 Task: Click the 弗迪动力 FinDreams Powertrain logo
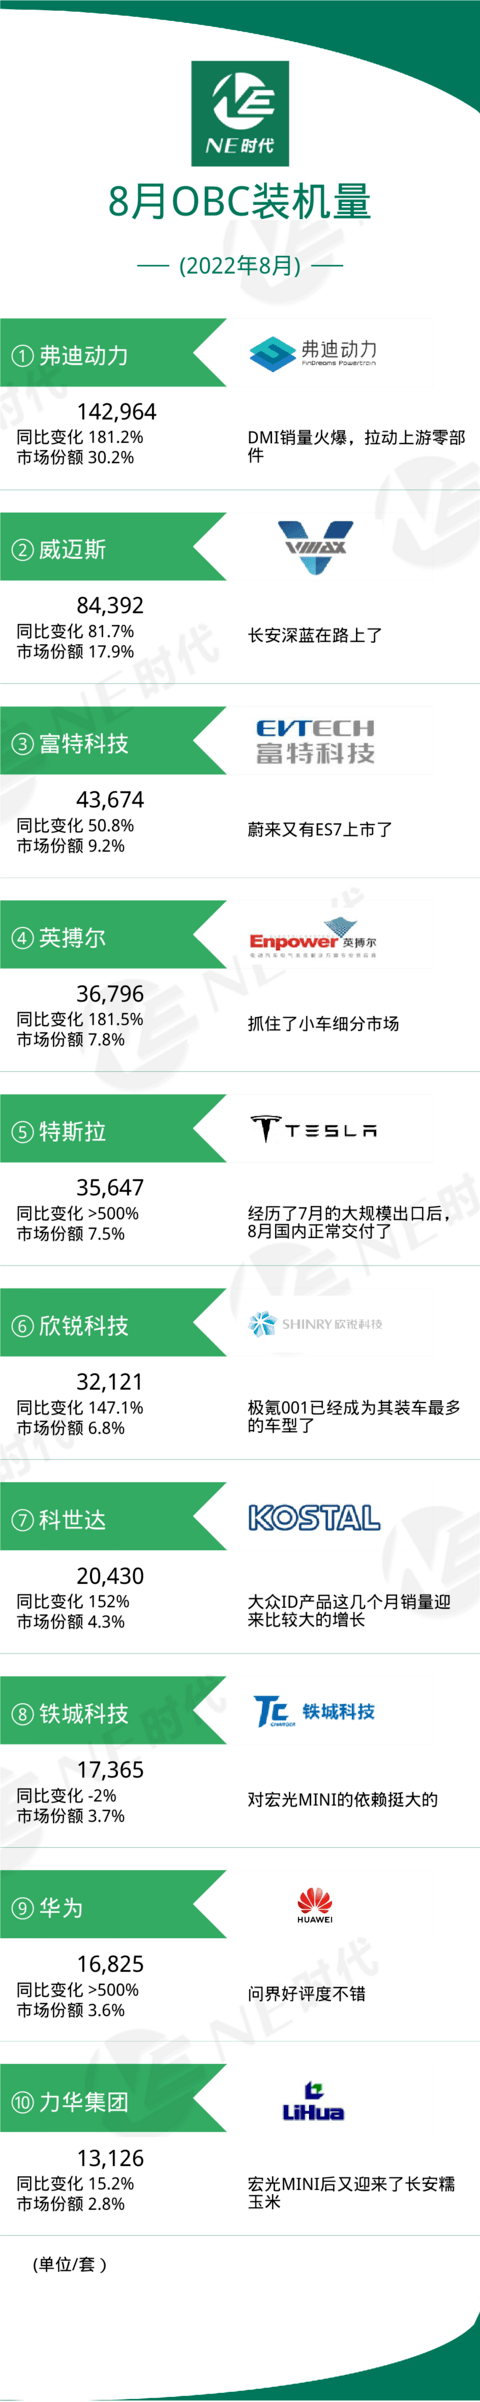(313, 352)
